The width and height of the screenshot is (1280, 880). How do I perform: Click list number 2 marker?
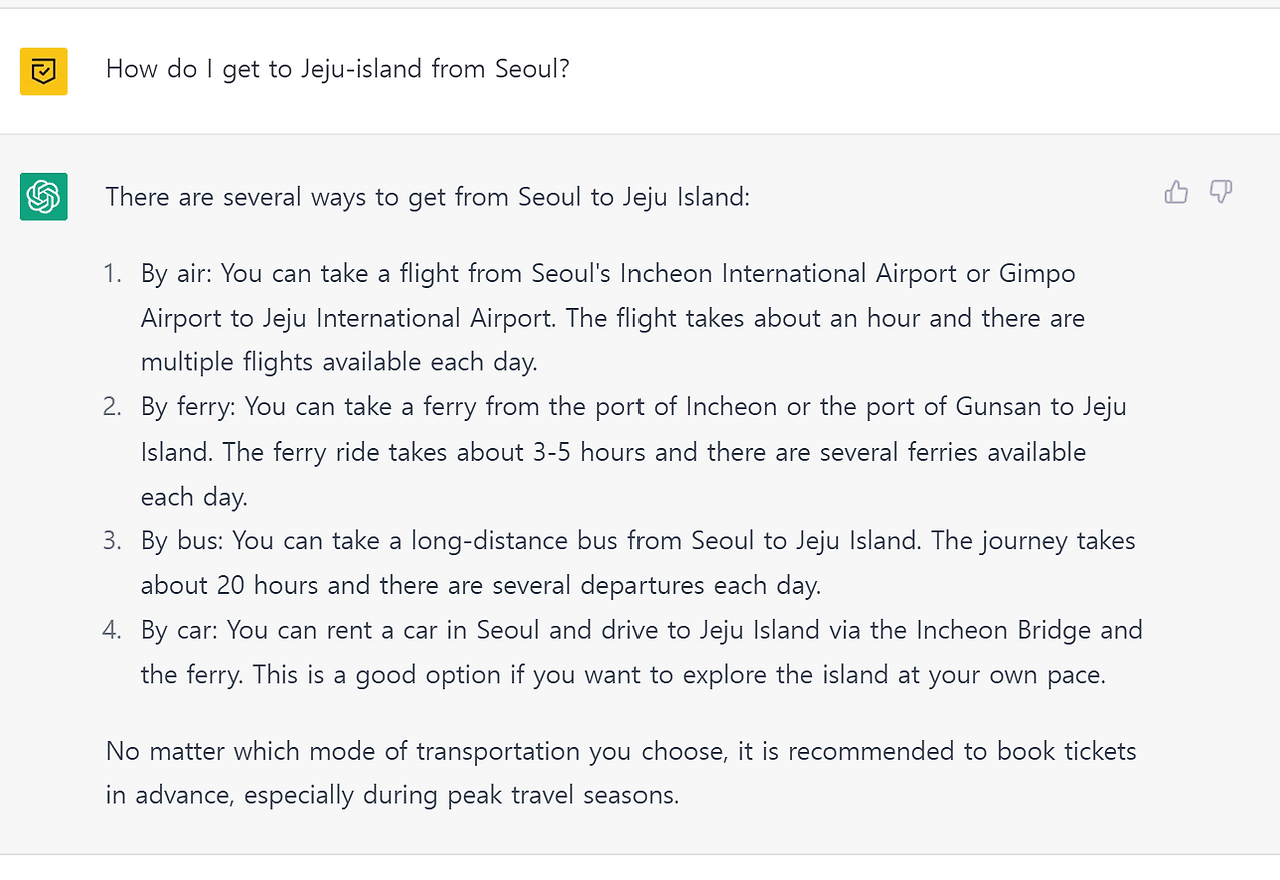[x=112, y=407]
